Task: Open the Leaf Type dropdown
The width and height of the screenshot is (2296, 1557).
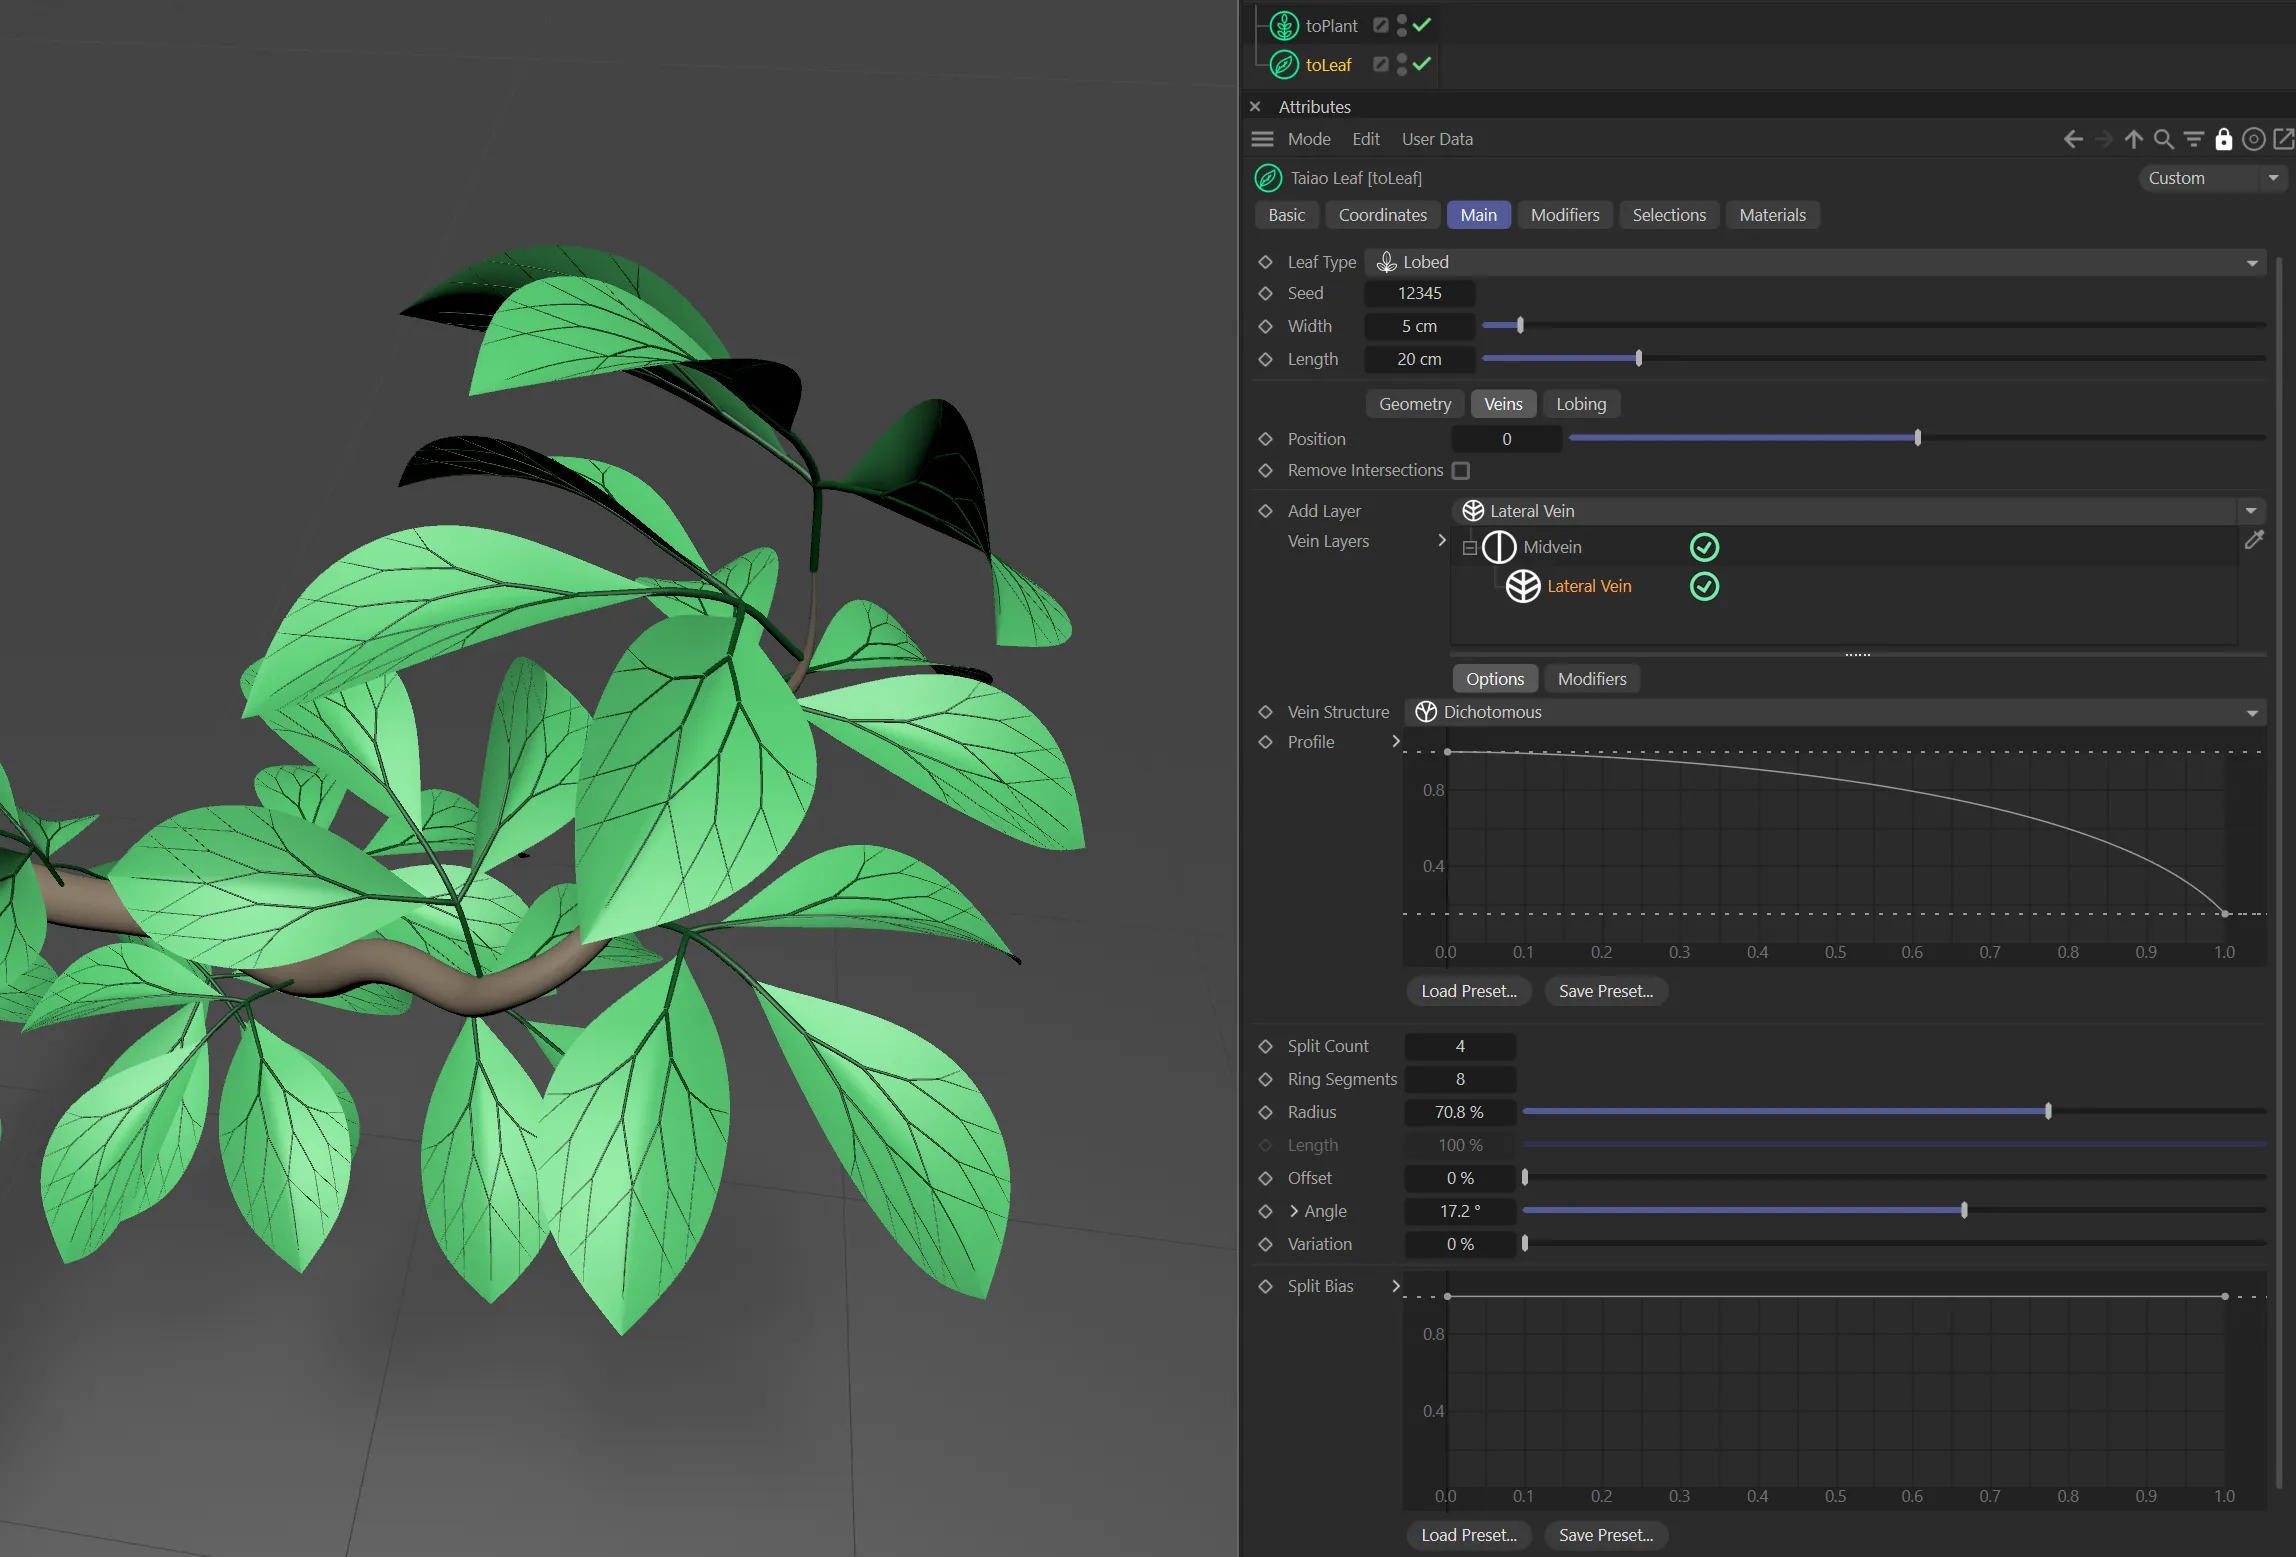Action: (x=1814, y=262)
